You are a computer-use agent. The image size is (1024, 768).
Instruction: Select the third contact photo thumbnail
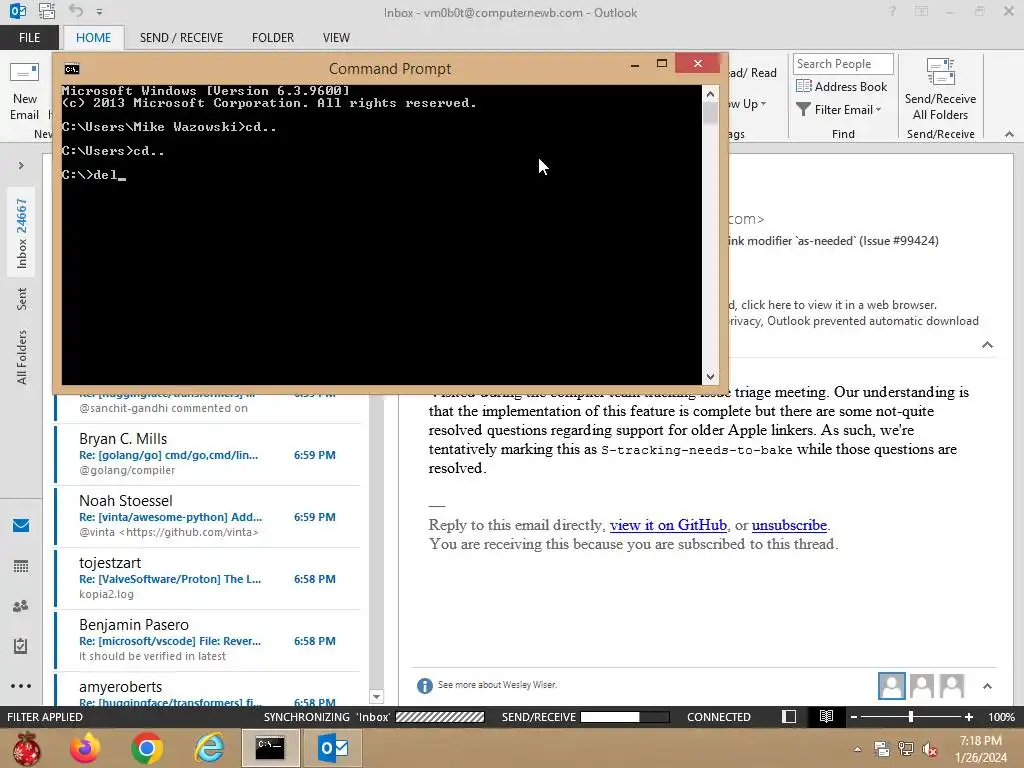(x=952, y=686)
